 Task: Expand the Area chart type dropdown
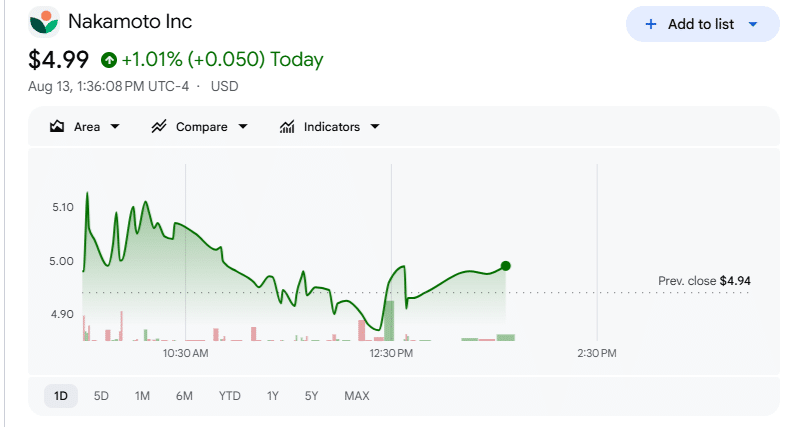click(x=115, y=127)
